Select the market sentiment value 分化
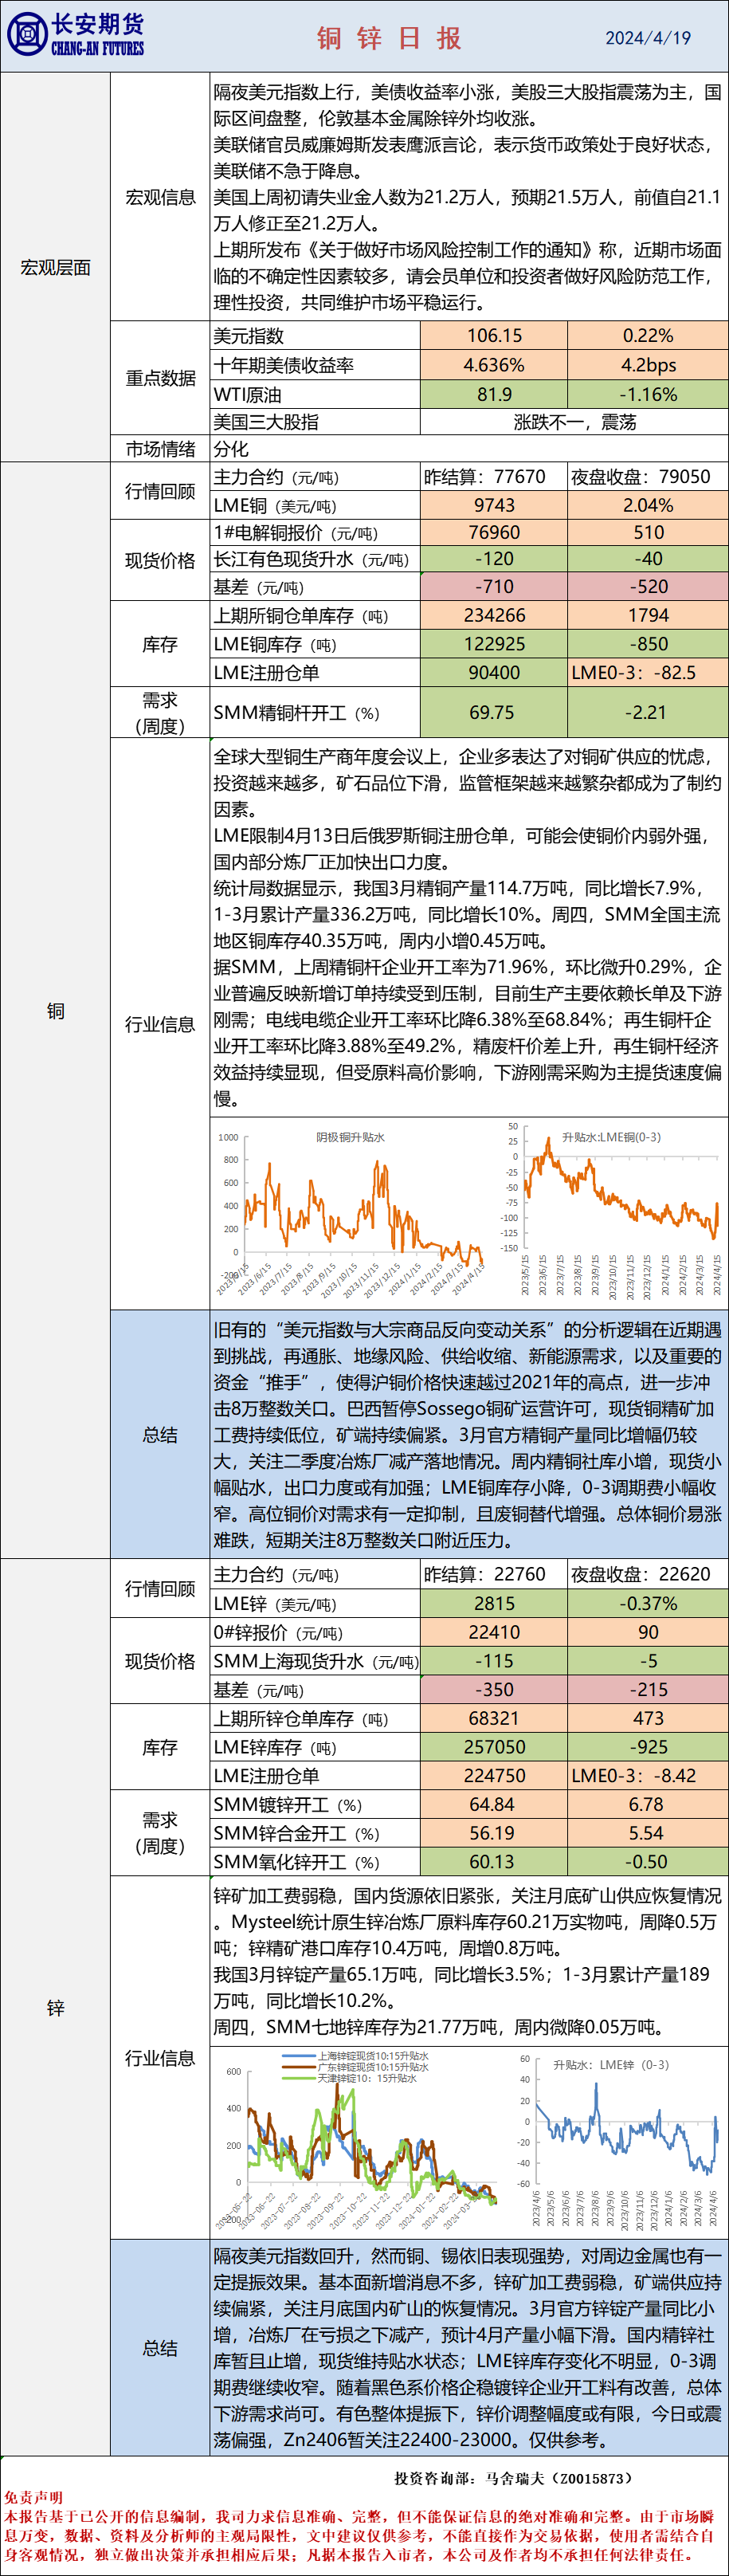This screenshot has width=729, height=2576. point(231,449)
